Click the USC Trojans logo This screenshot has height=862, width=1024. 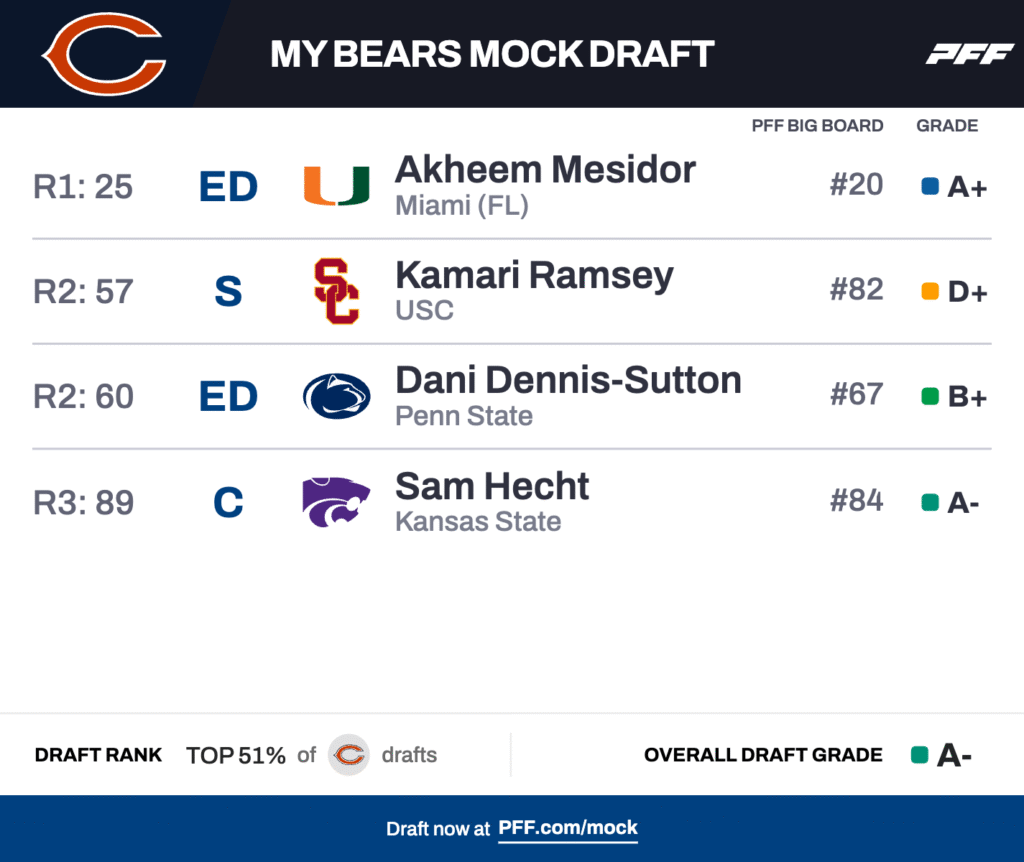tap(336, 291)
